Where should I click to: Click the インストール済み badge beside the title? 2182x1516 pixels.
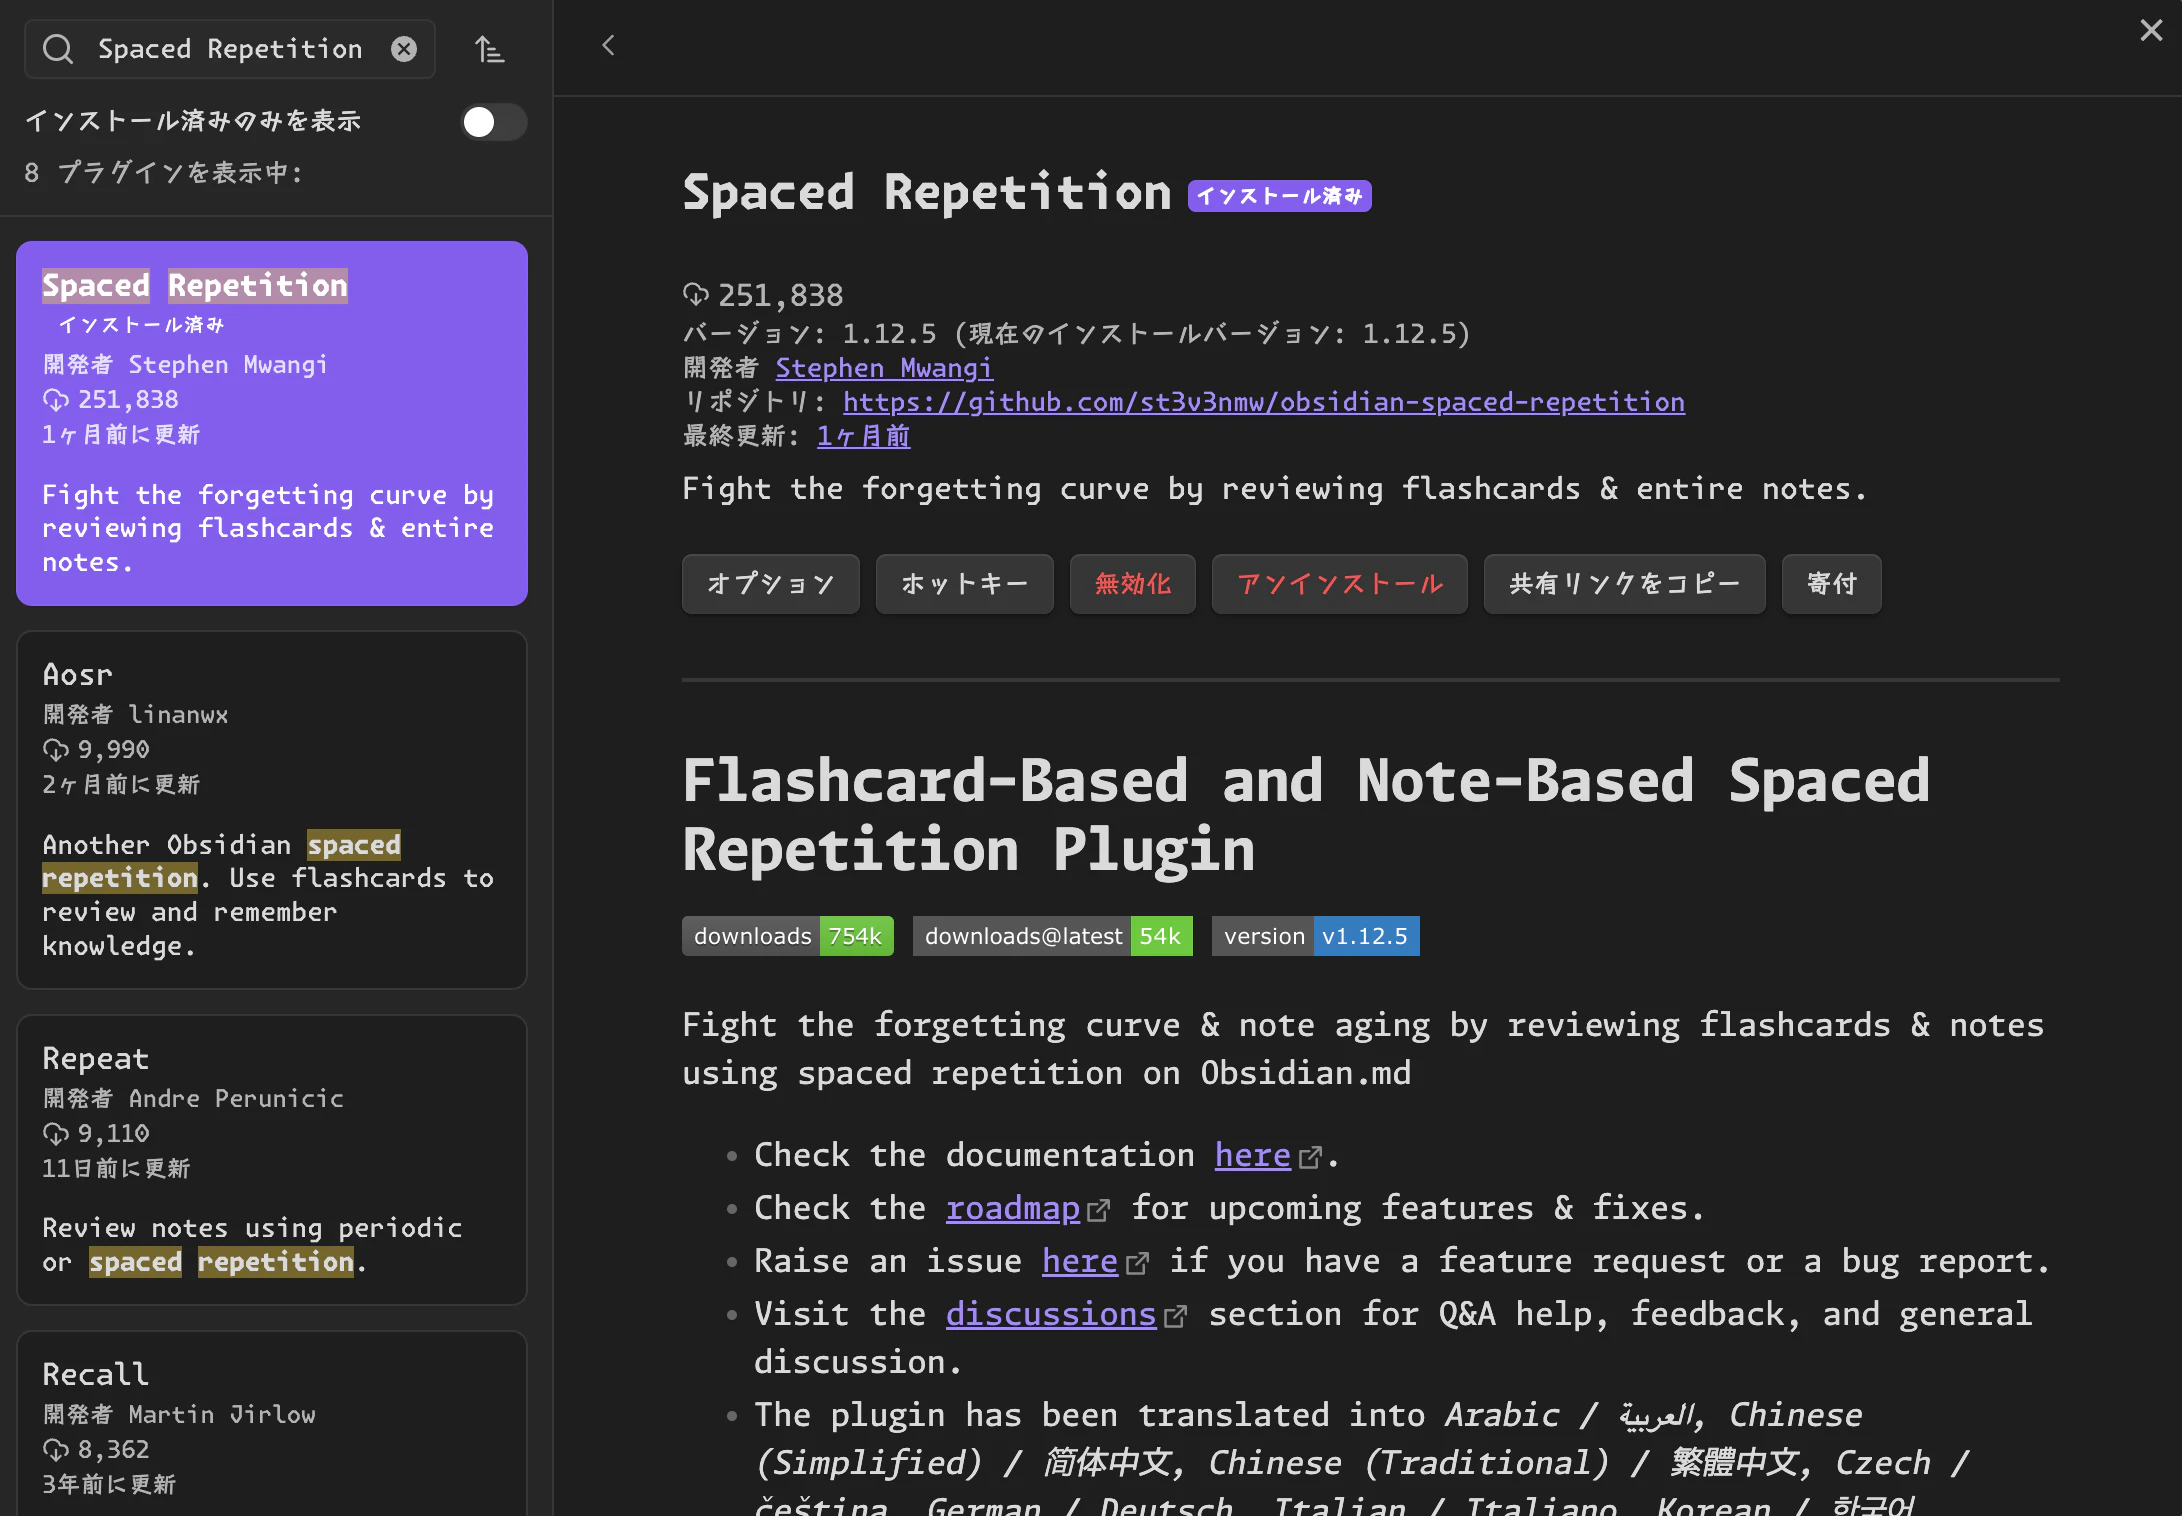click(x=1280, y=196)
